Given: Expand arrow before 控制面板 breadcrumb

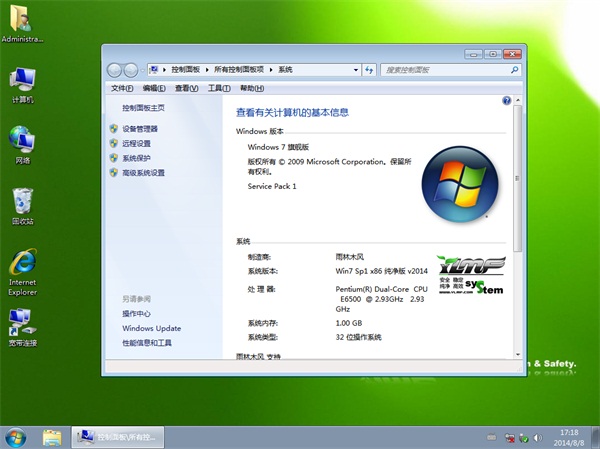Looking at the screenshot, I should point(165,70).
